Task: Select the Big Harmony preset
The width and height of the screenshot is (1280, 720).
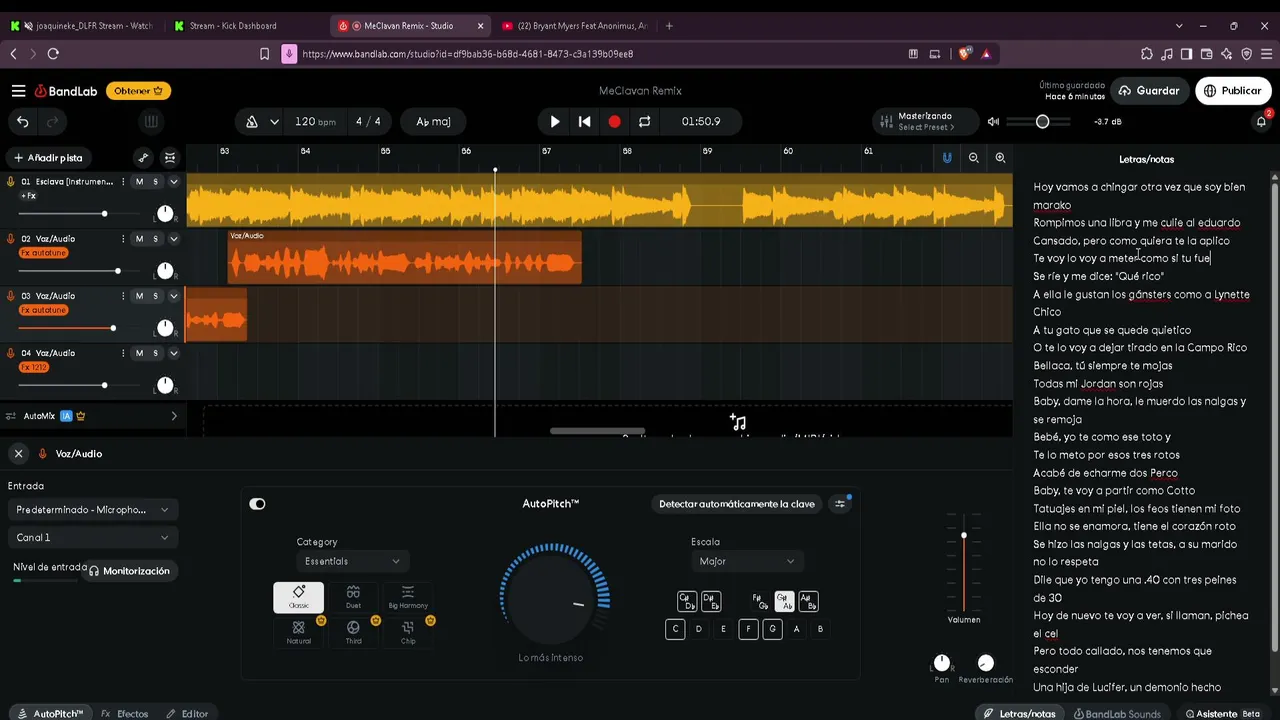Action: [408, 597]
